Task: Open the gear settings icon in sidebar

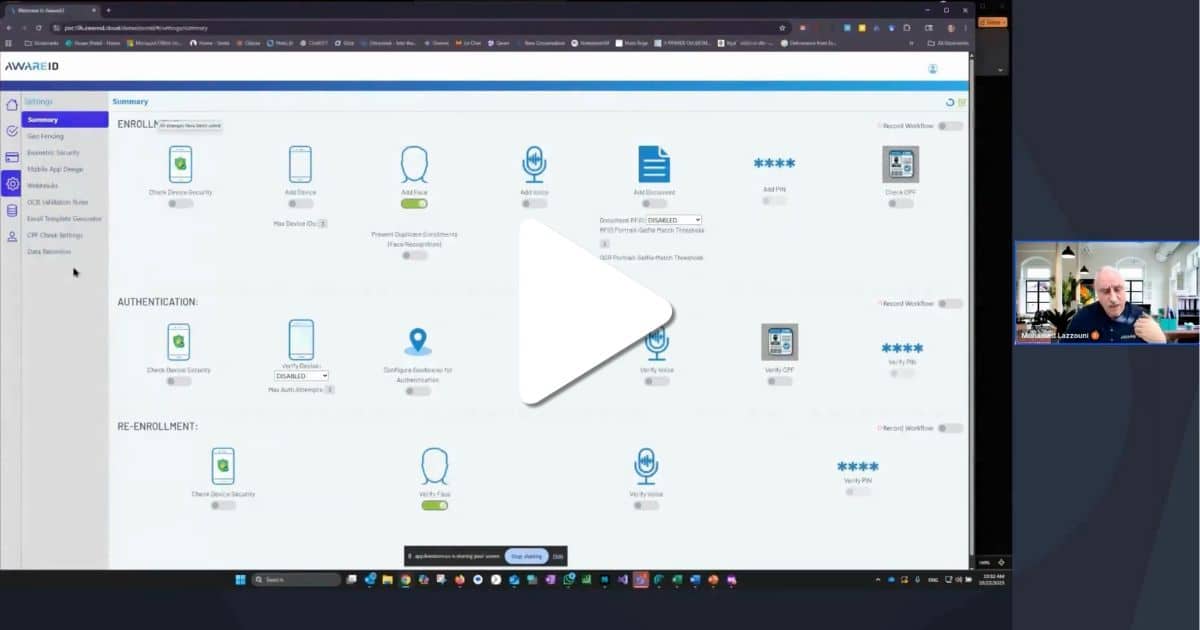Action: [11, 184]
